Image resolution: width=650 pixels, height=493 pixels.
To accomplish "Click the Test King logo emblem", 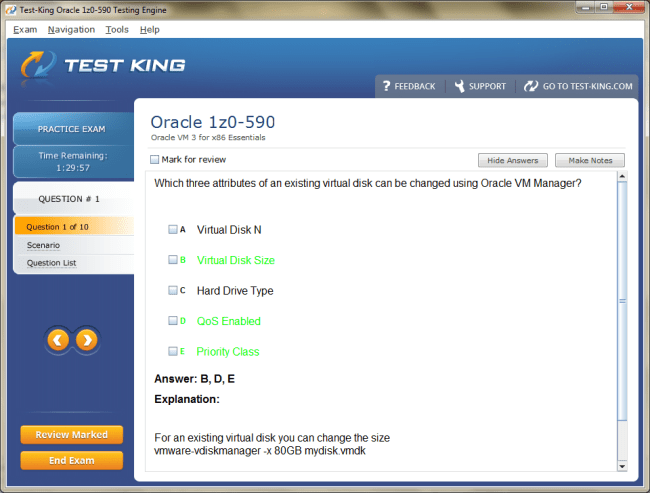I will [39, 65].
